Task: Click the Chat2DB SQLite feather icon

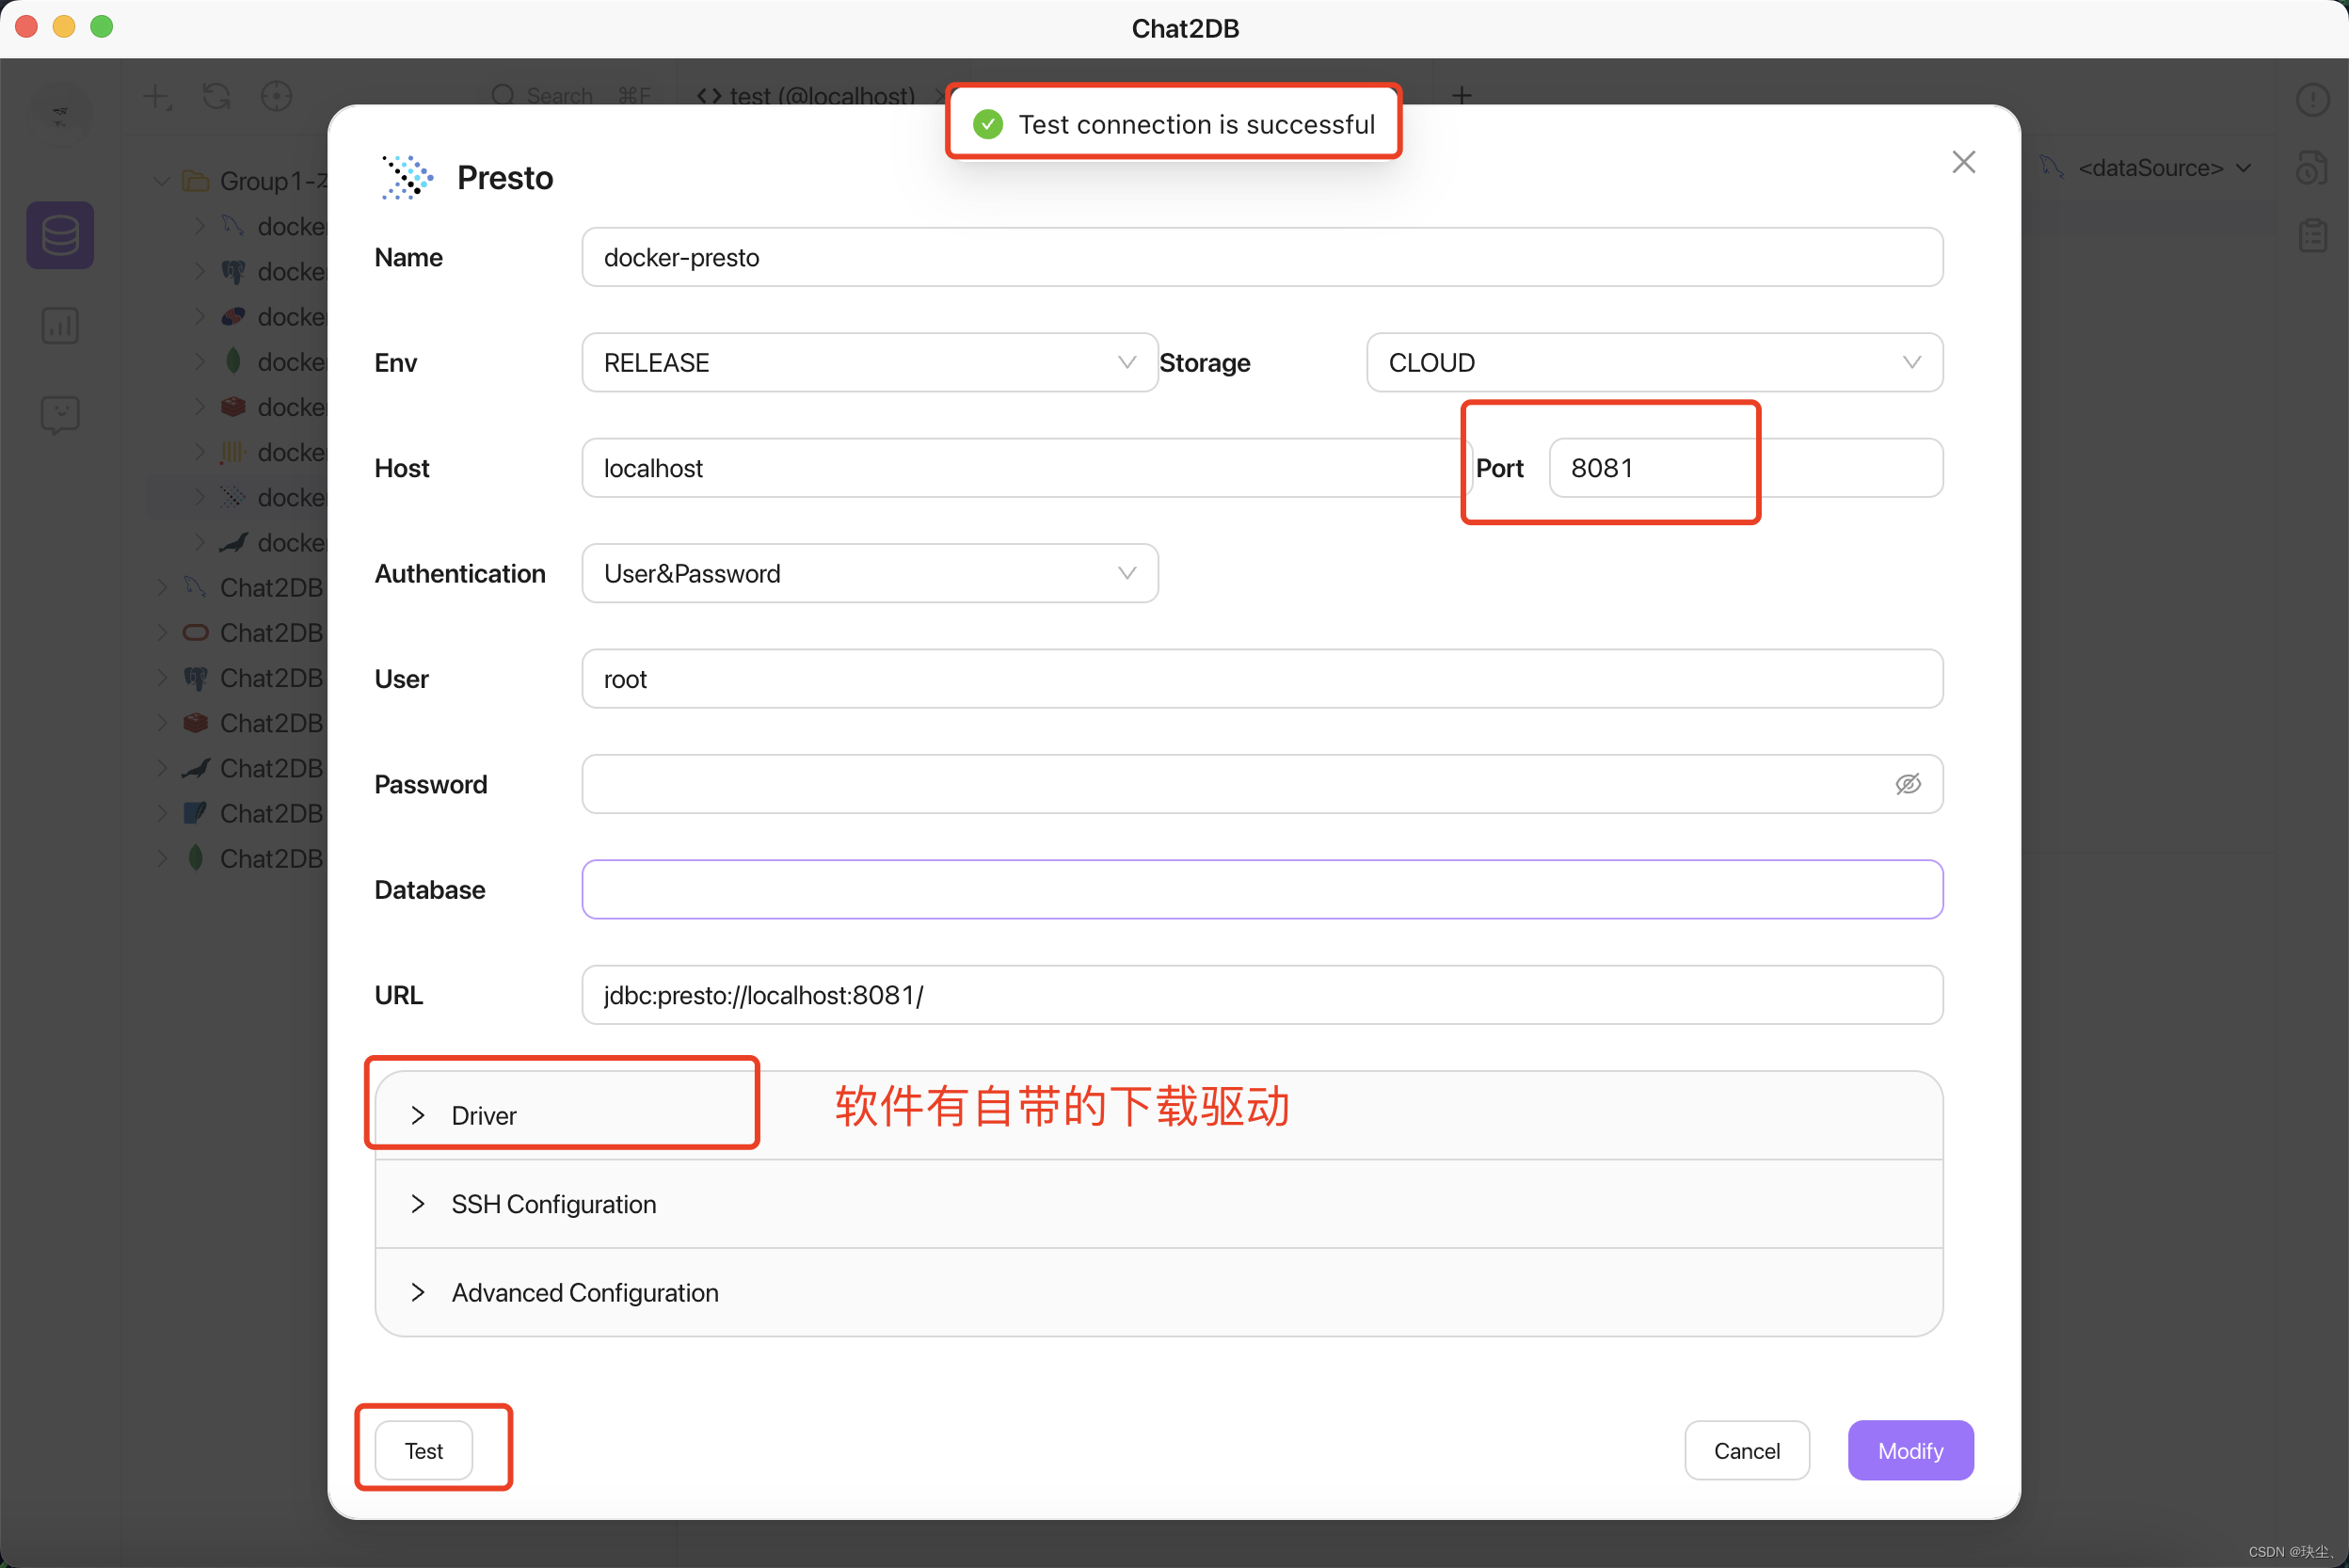Action: pyautogui.click(x=196, y=813)
